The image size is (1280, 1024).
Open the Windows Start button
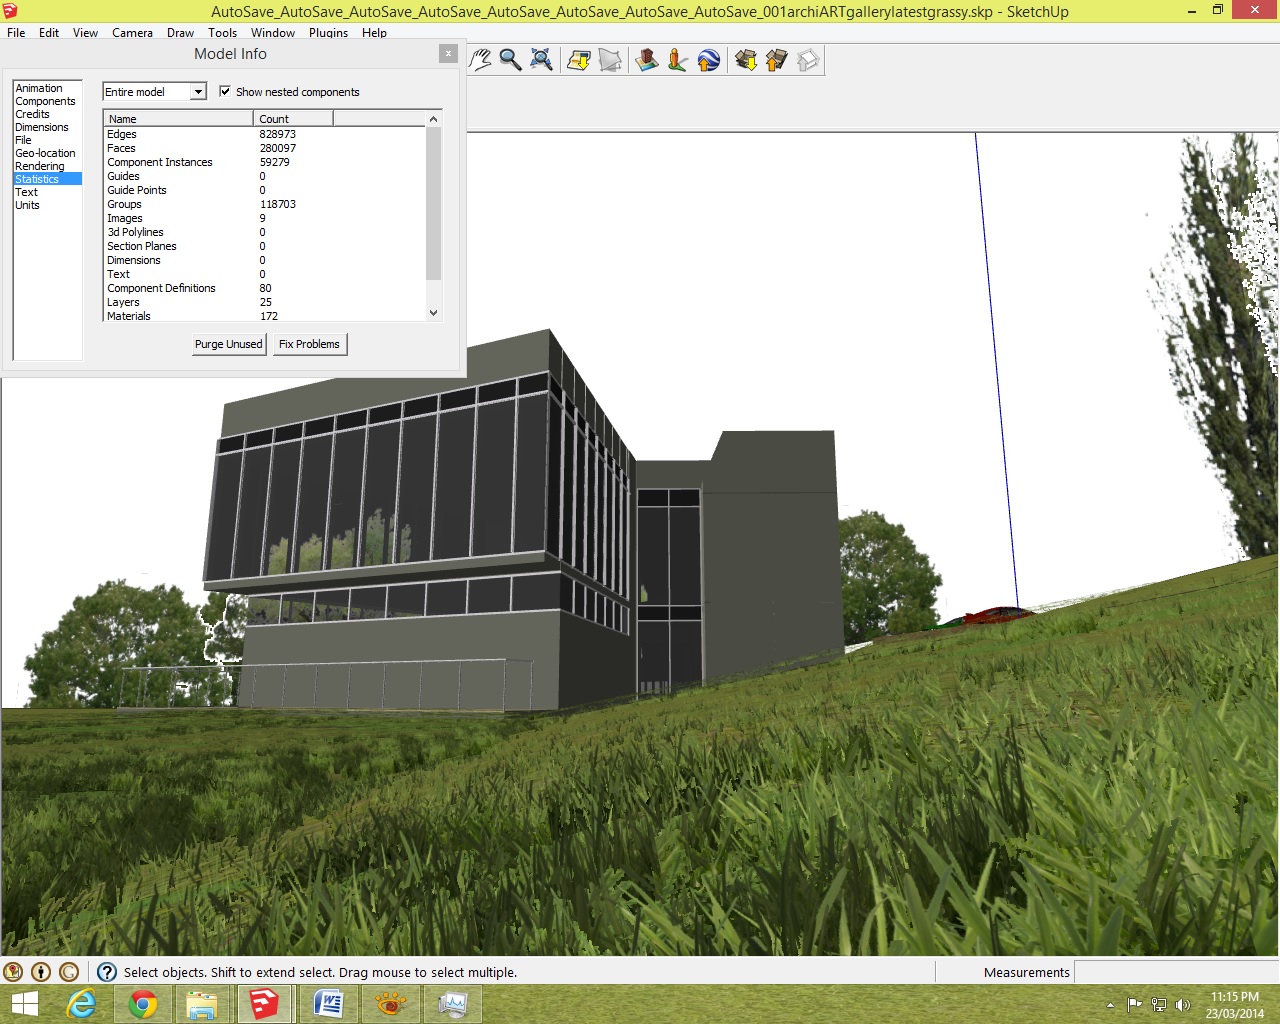click(x=23, y=1004)
